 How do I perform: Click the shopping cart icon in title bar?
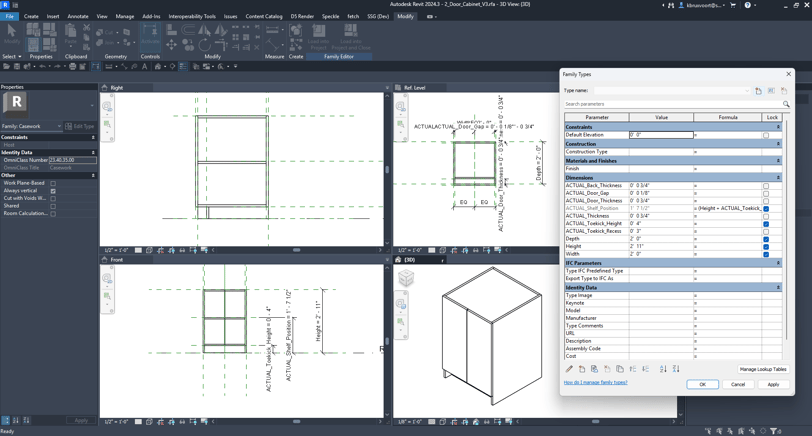(x=733, y=5)
